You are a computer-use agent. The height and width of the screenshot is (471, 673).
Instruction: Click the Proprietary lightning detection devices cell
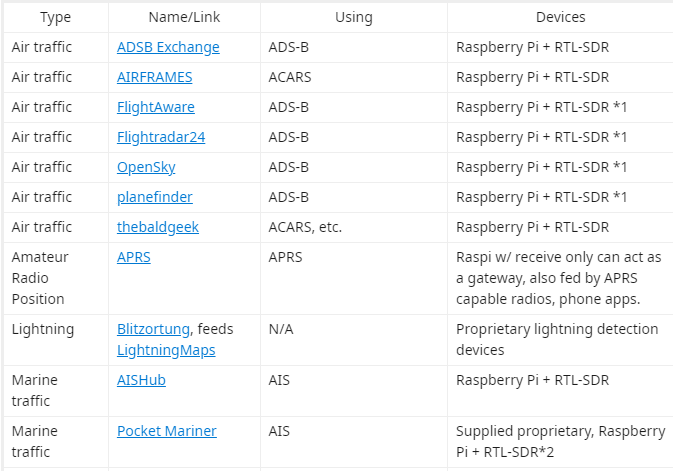561,340
